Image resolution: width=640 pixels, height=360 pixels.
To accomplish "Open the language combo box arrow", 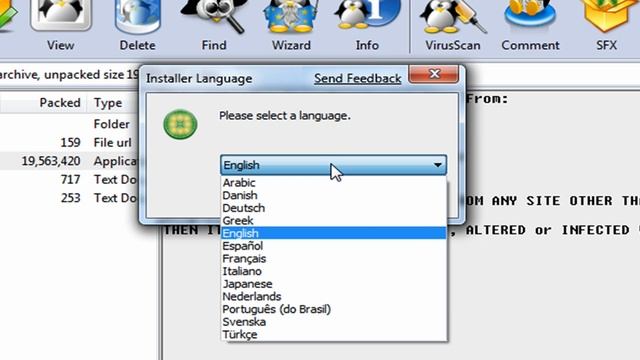I will point(438,165).
